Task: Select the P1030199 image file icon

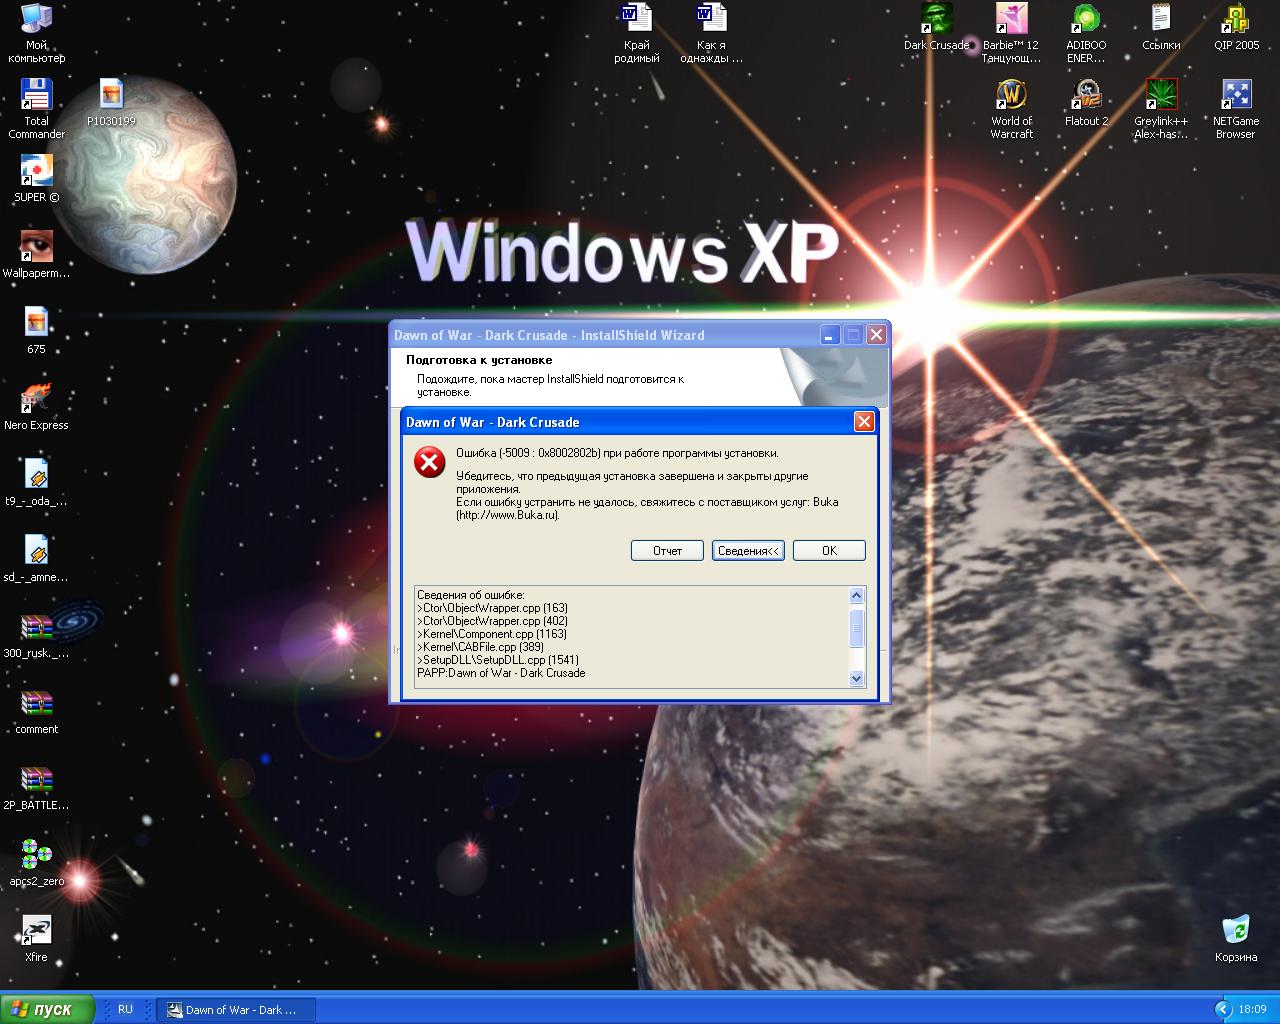Action: point(111,94)
